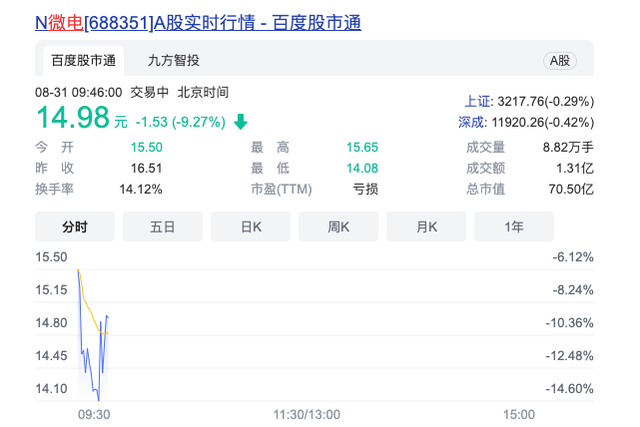Image resolution: width=640 pixels, height=427 pixels.
Task: Click the green down-arrow price change icon
Action: point(240,122)
